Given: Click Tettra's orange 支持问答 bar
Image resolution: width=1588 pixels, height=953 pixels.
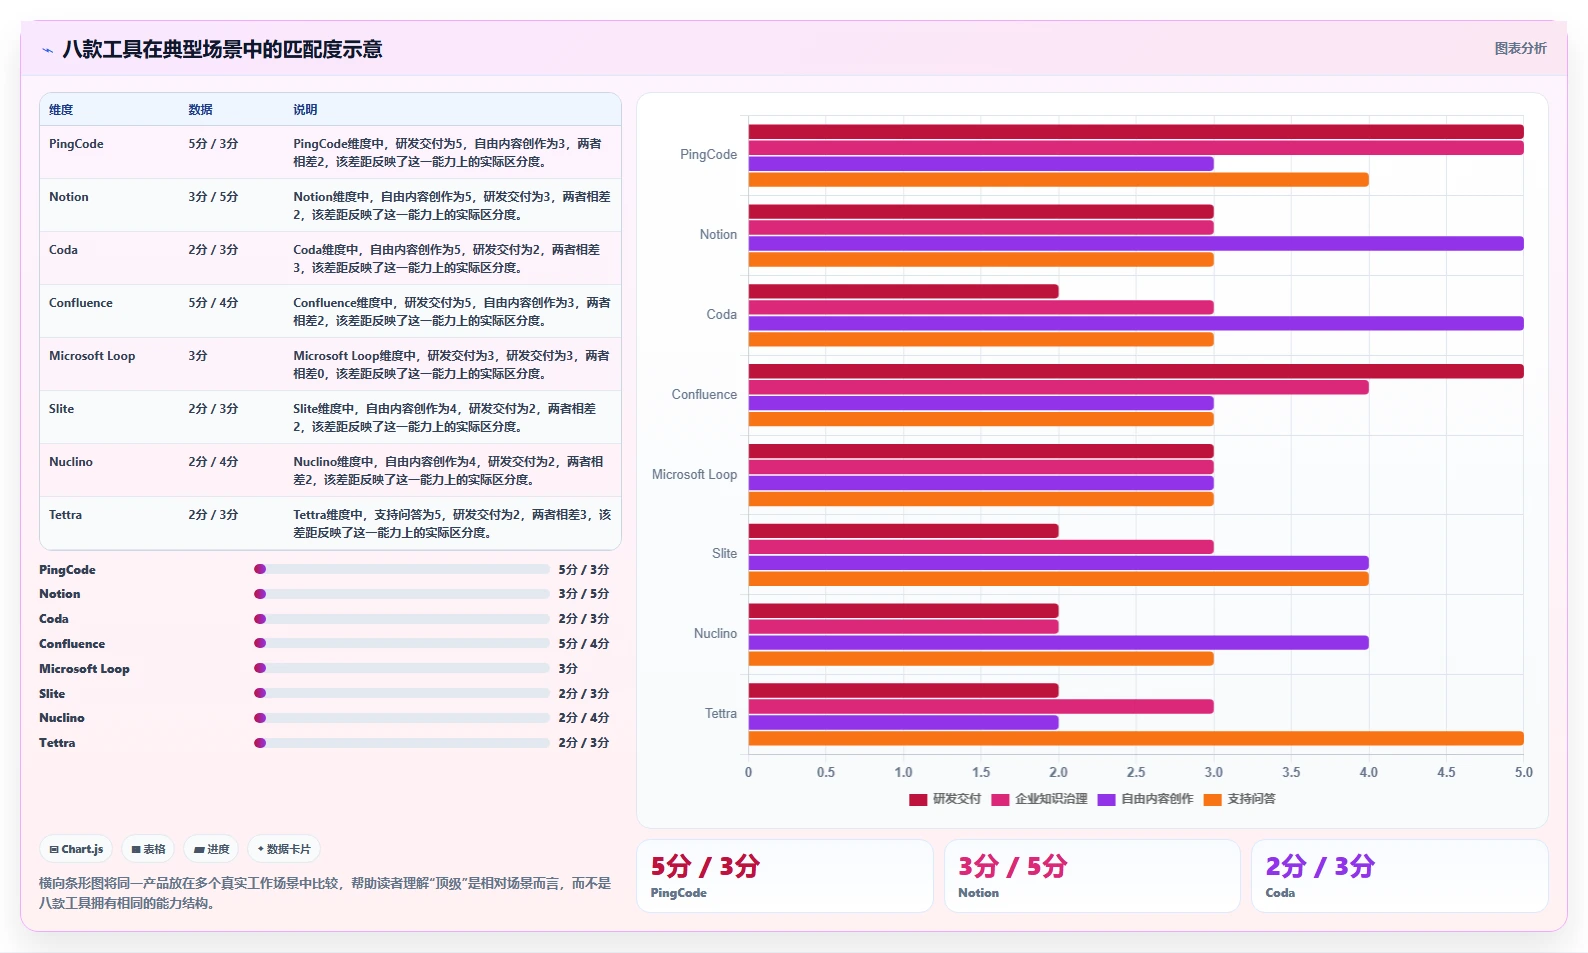Looking at the screenshot, I should [1136, 739].
